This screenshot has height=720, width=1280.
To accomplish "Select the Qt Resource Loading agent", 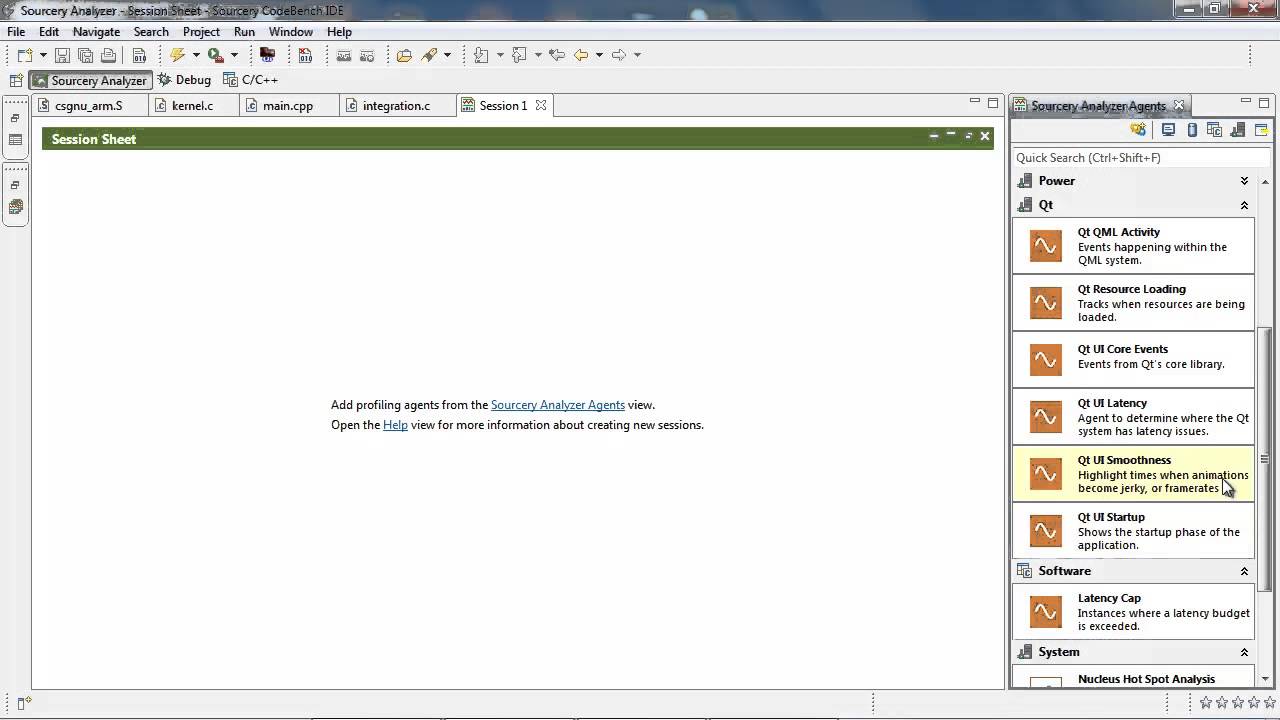I will click(x=1133, y=302).
